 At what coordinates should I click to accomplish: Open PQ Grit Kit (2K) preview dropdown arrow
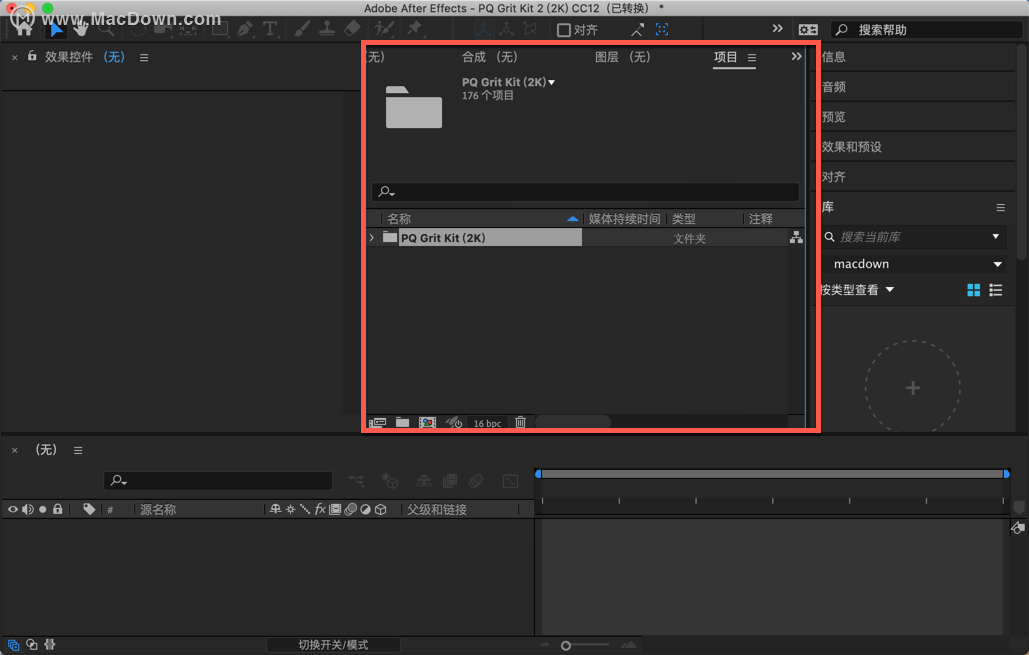pos(551,82)
